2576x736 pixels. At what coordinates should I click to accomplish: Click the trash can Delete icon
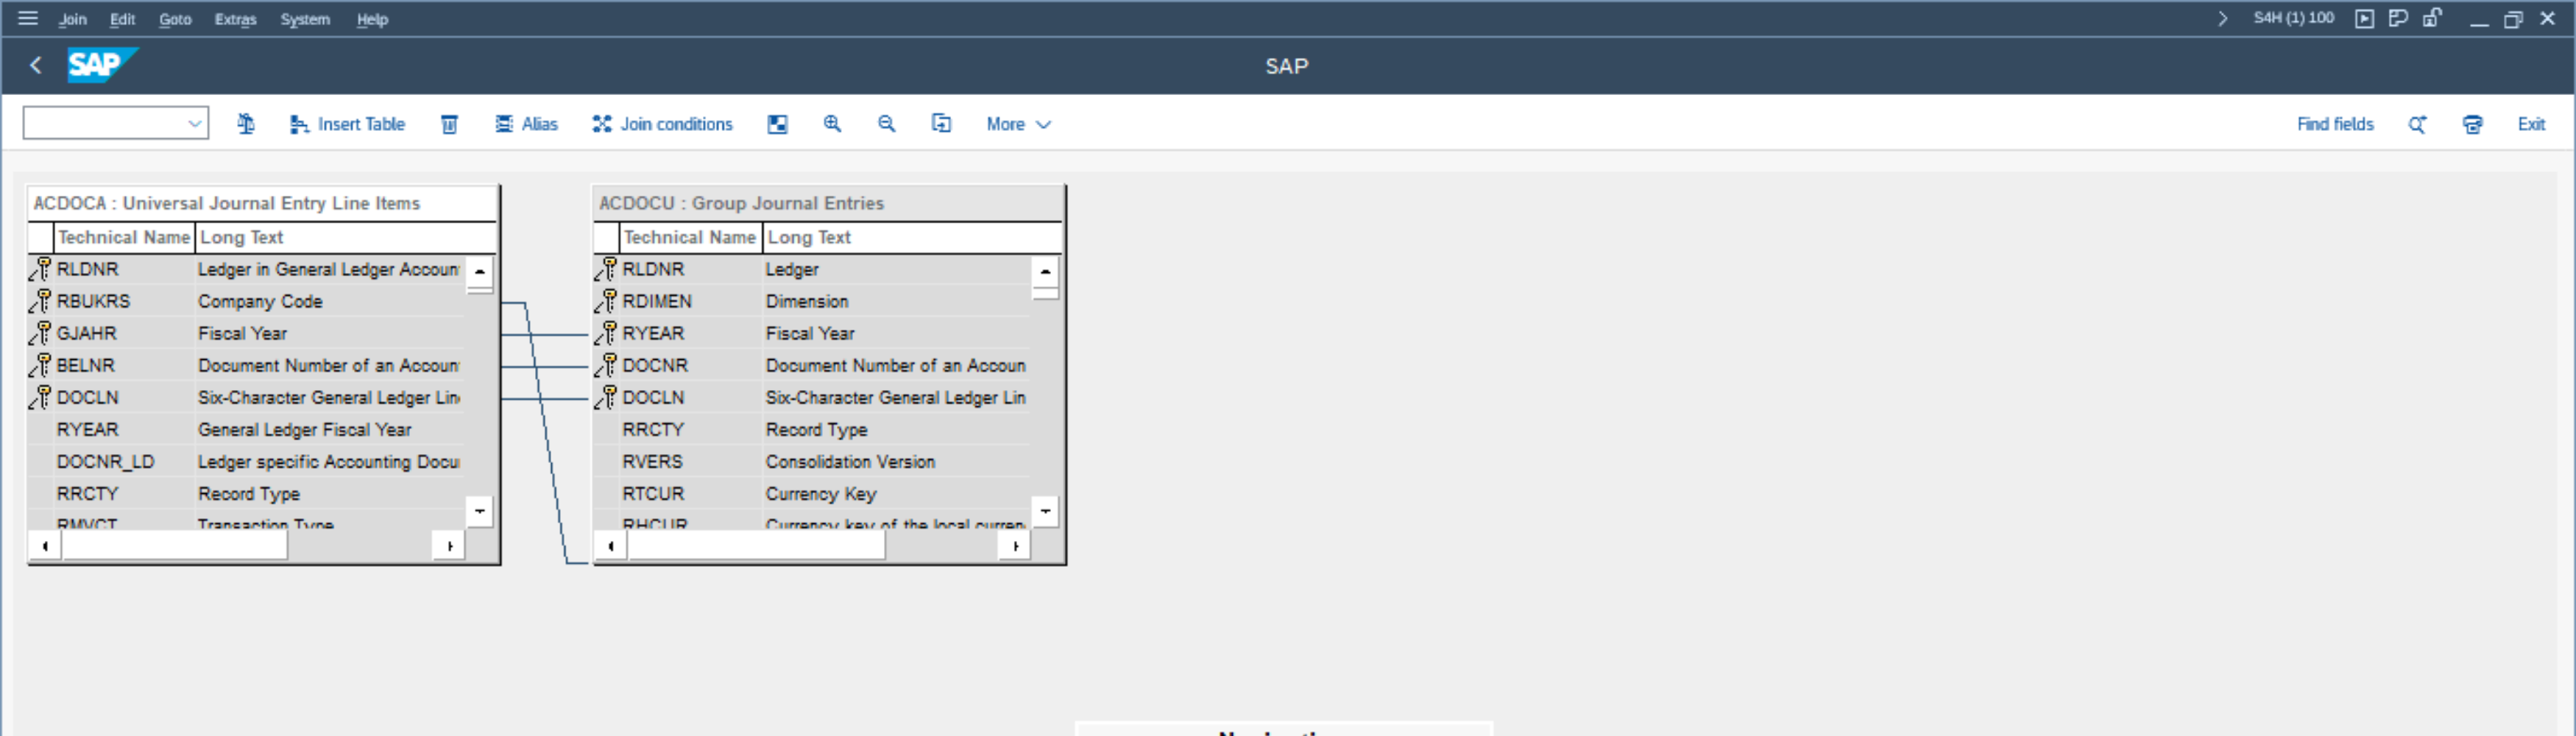[450, 124]
